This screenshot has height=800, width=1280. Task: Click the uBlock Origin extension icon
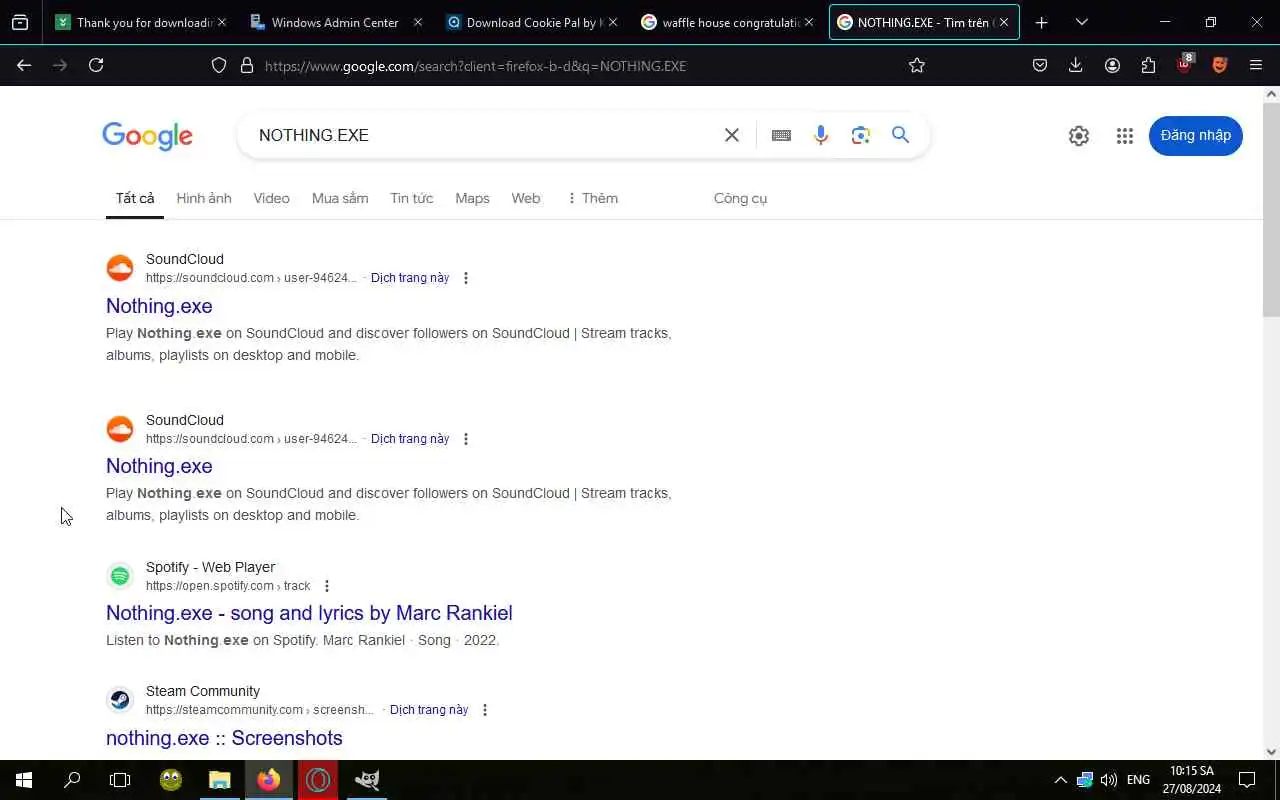pos(1184,65)
